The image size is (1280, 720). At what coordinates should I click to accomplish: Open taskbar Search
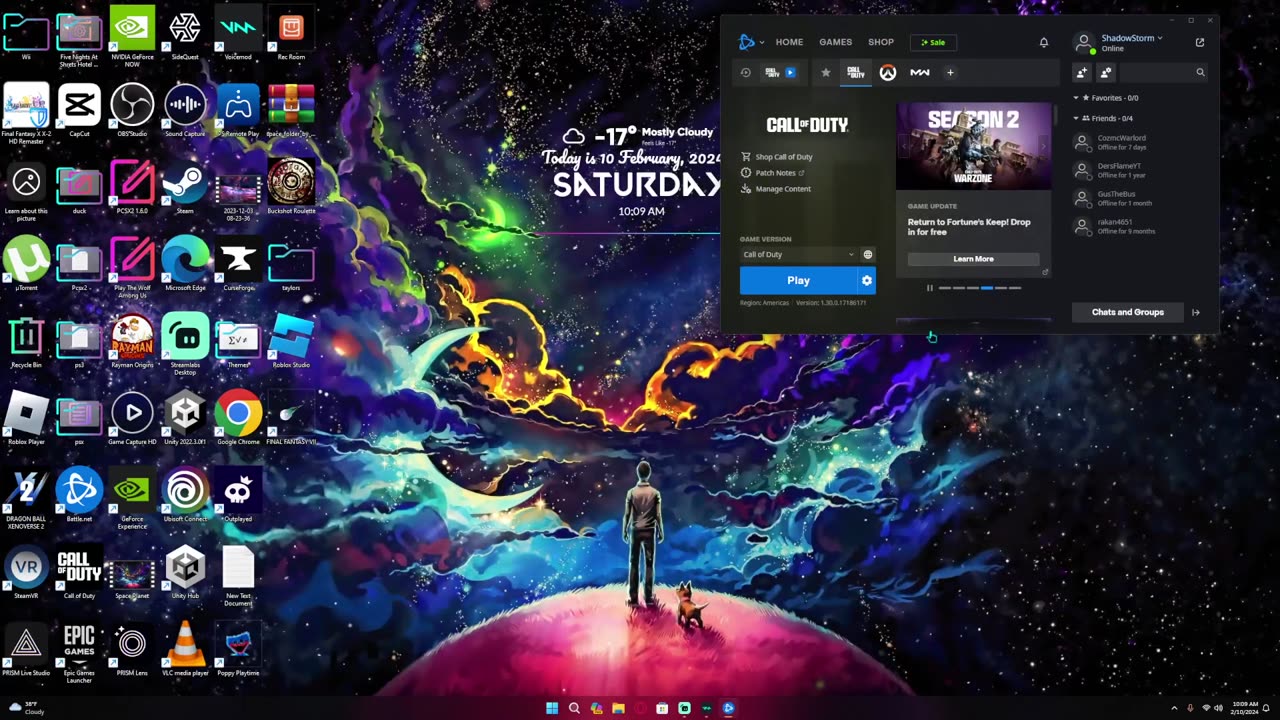574,708
